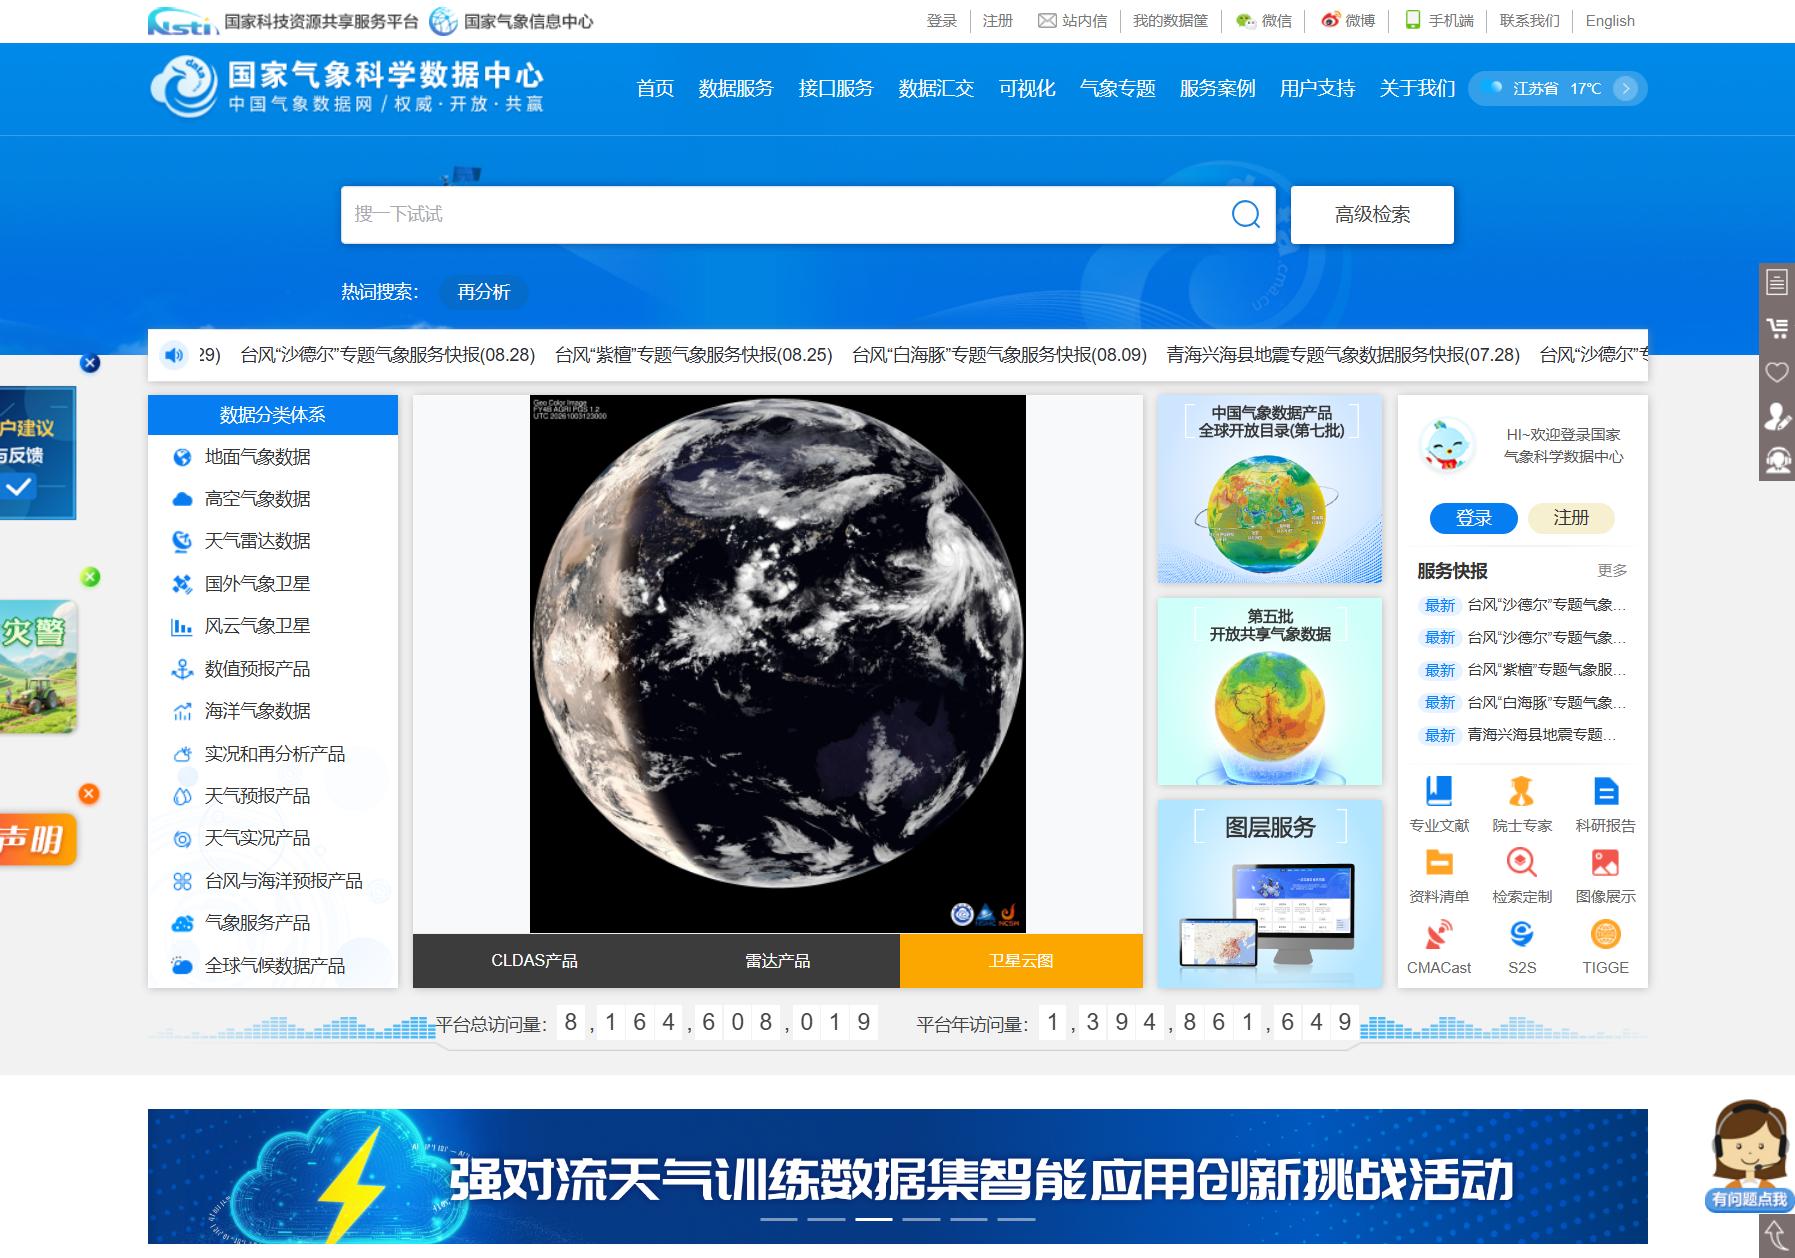Select the first carousel indicator on the banner
This screenshot has height=1258, width=1795.
779,1219
